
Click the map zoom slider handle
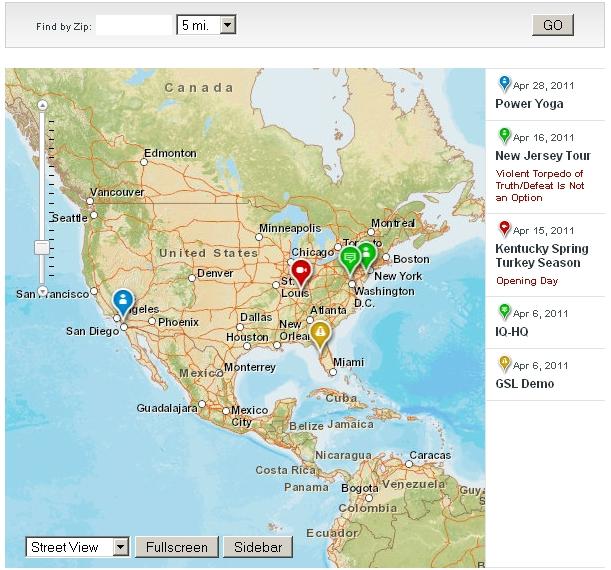pyautogui.click(x=42, y=247)
